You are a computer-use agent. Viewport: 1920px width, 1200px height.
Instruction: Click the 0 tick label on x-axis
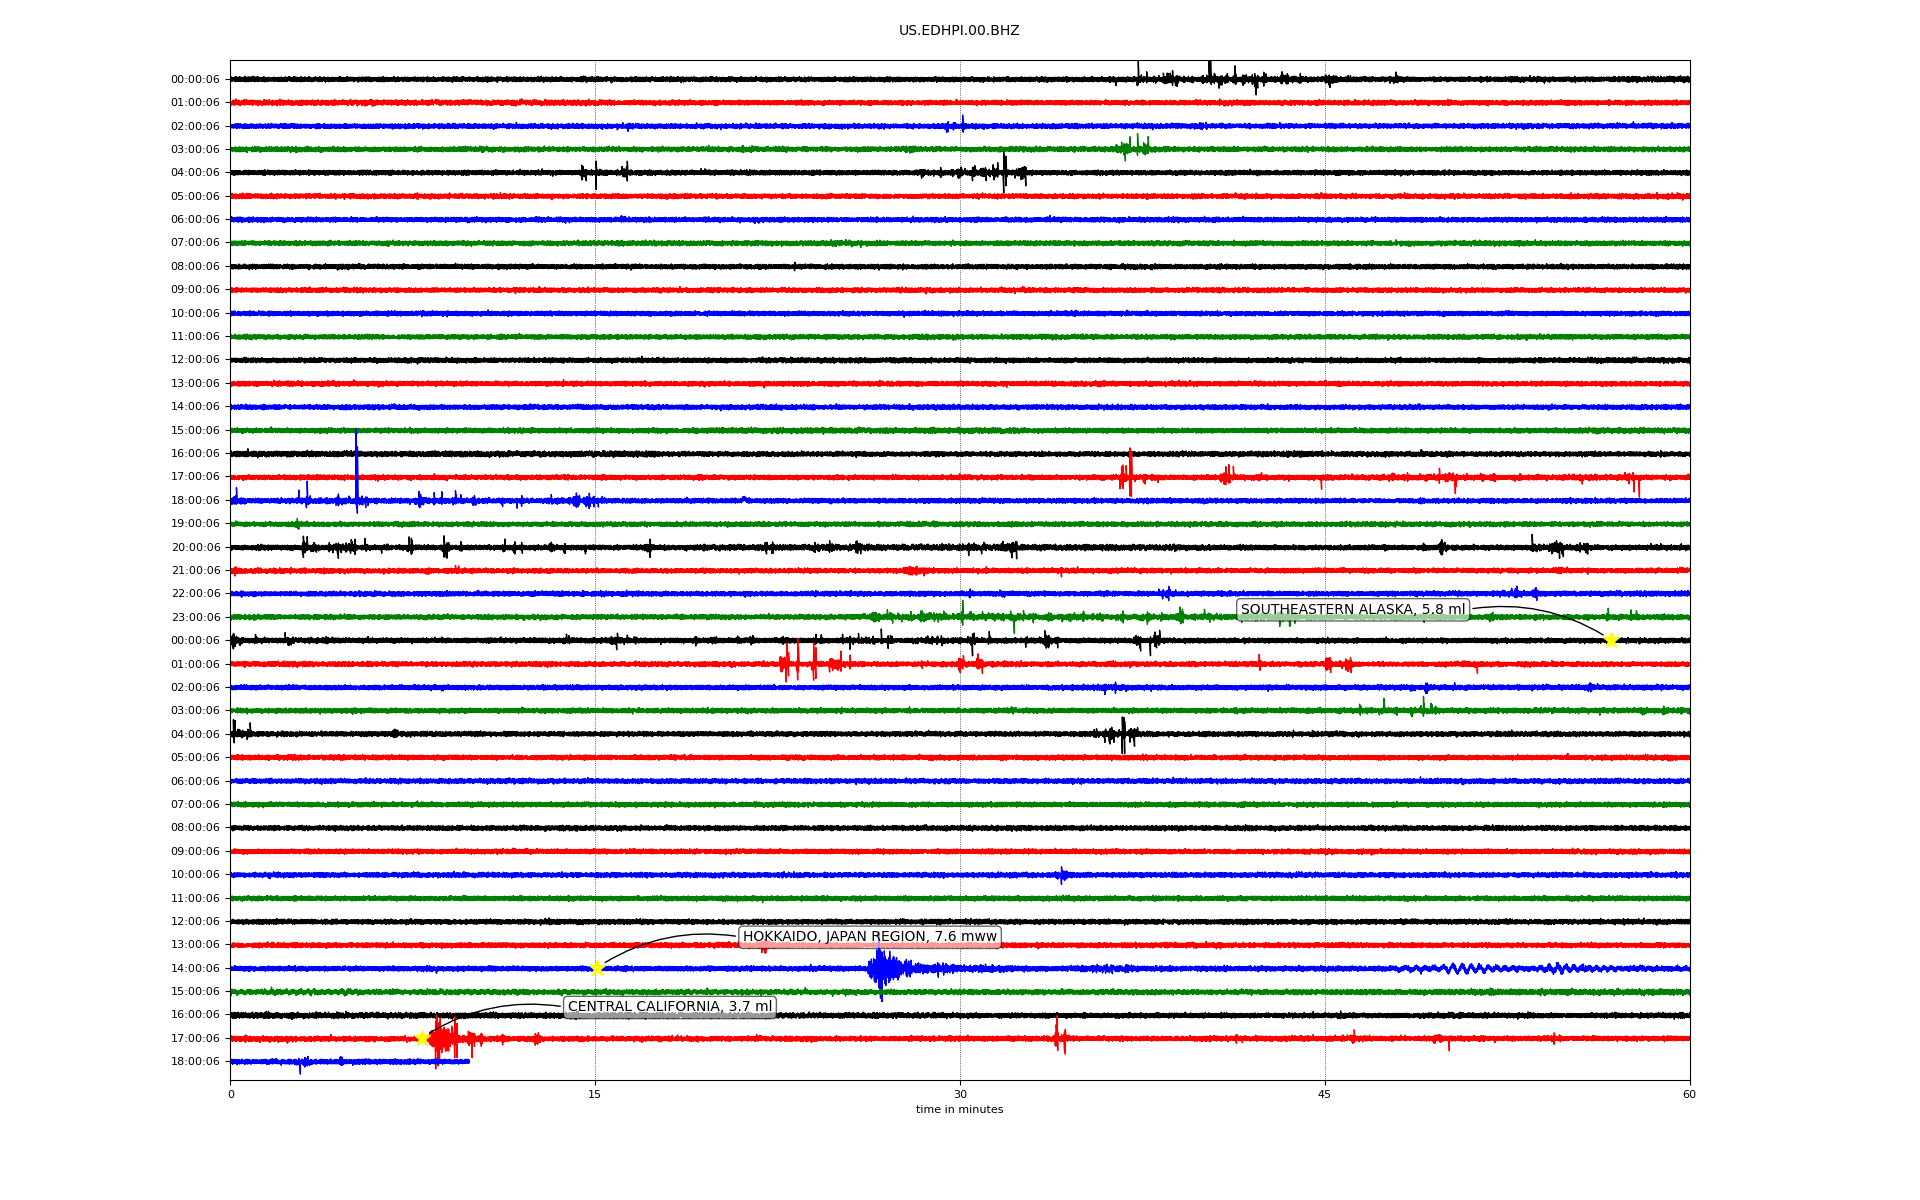click(231, 1094)
